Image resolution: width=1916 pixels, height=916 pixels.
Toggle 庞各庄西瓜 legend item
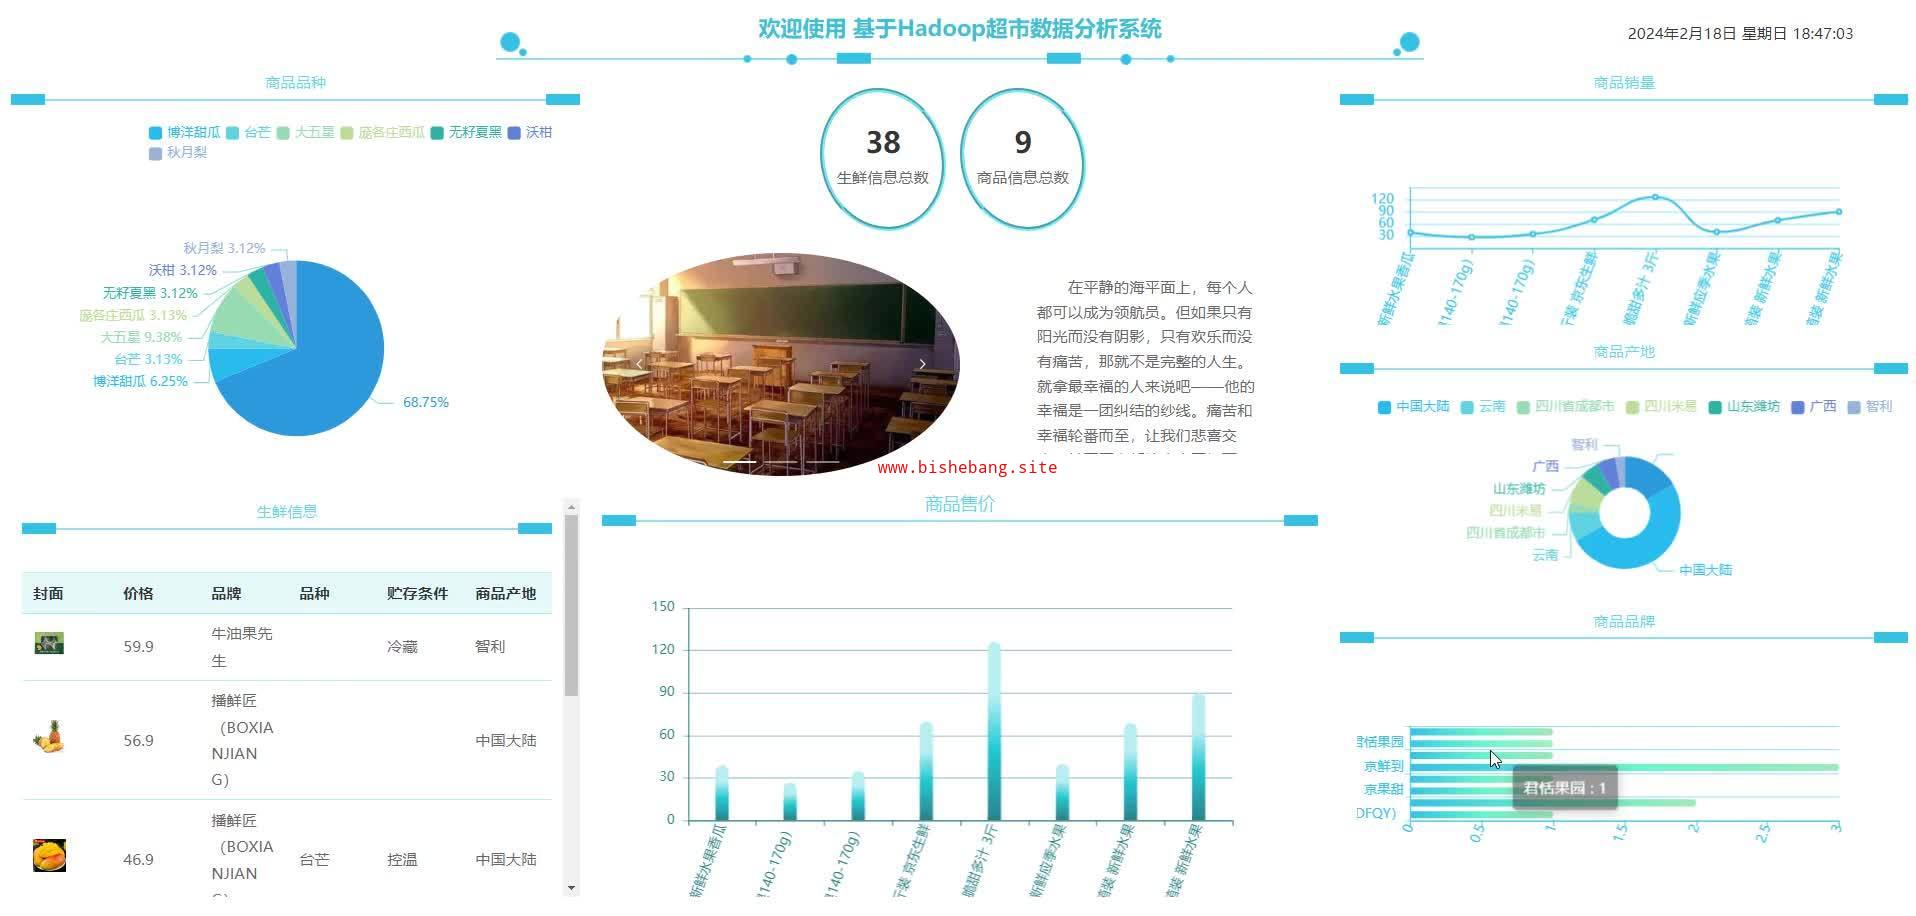coord(382,132)
